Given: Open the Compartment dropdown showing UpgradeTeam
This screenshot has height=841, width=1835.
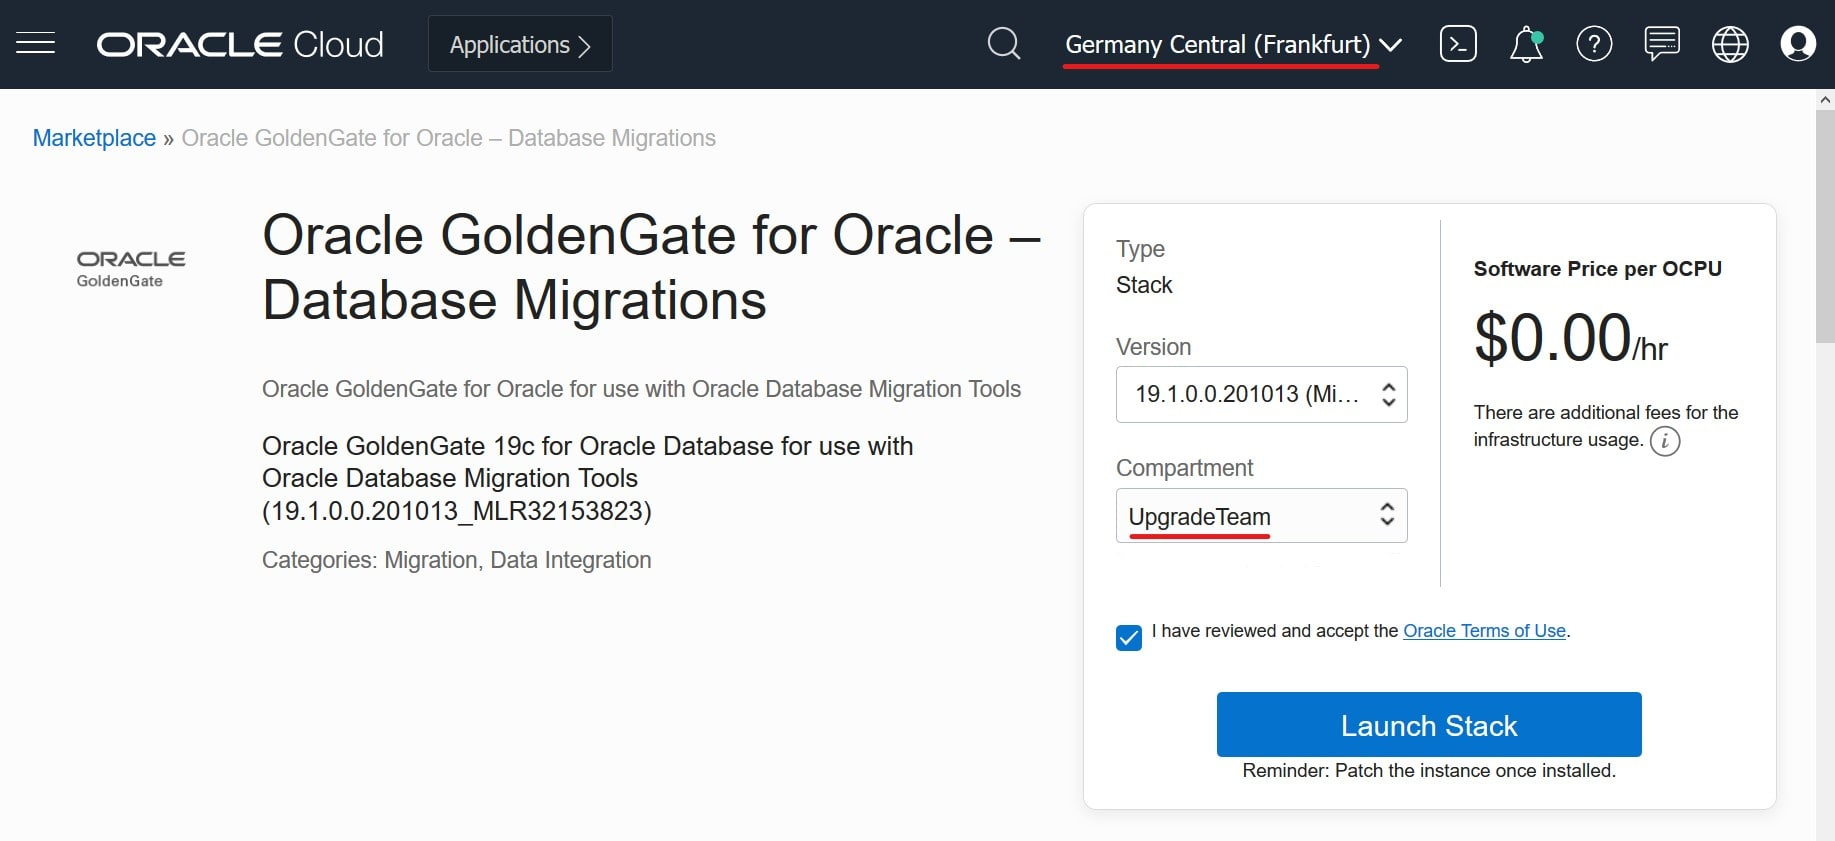Looking at the screenshot, I should tap(1261, 516).
